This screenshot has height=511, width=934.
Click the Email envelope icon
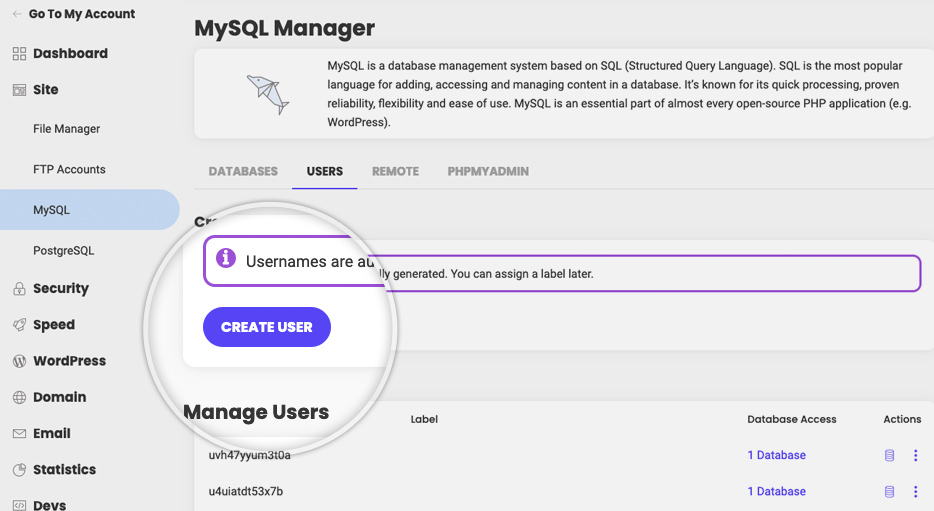pos(19,434)
